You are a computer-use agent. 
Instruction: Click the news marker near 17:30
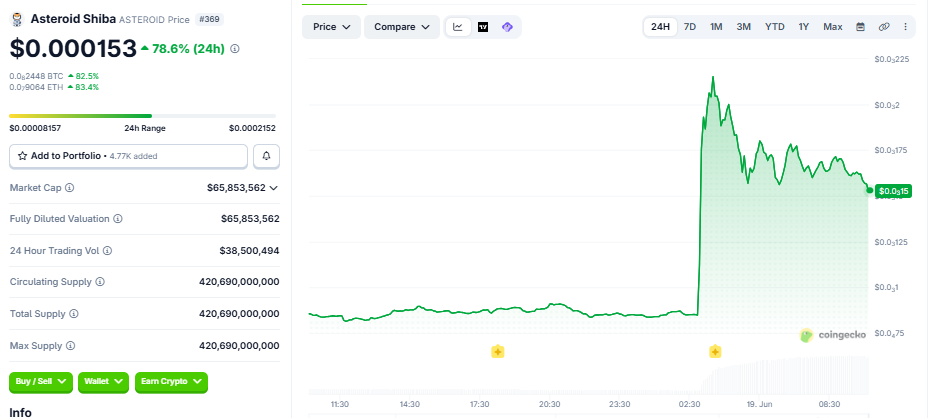click(498, 352)
